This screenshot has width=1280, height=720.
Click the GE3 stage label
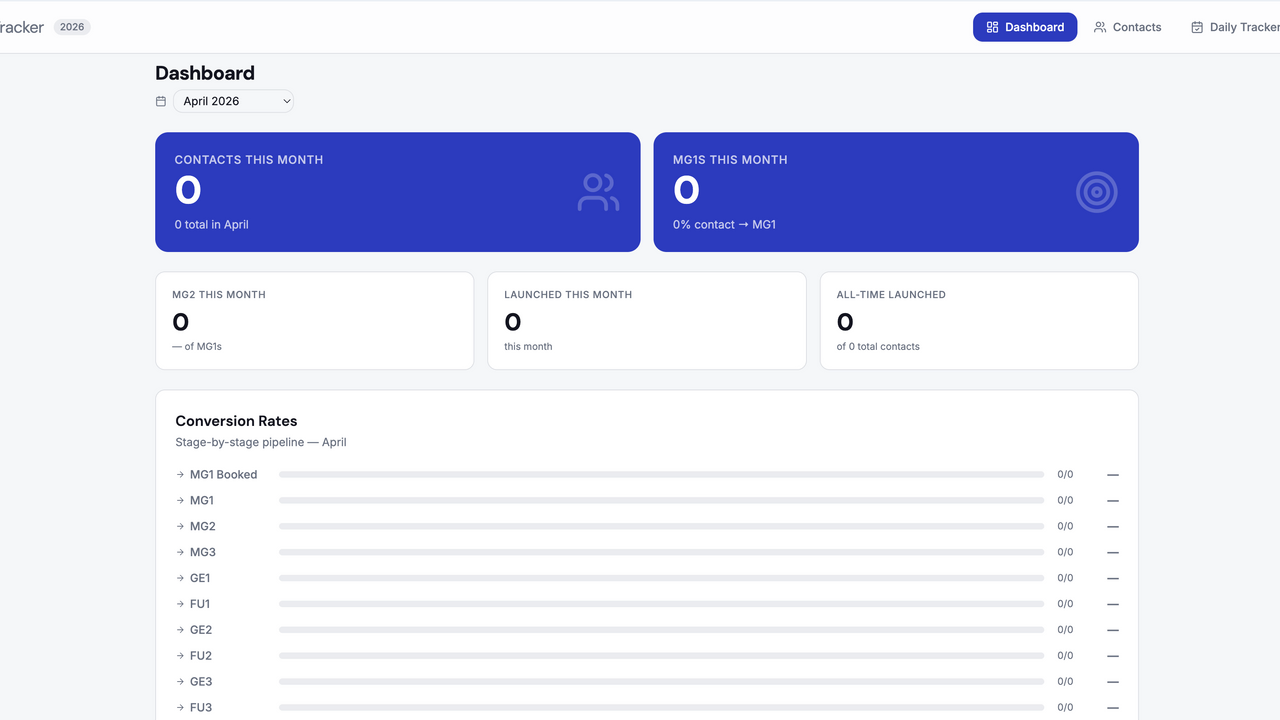point(201,683)
